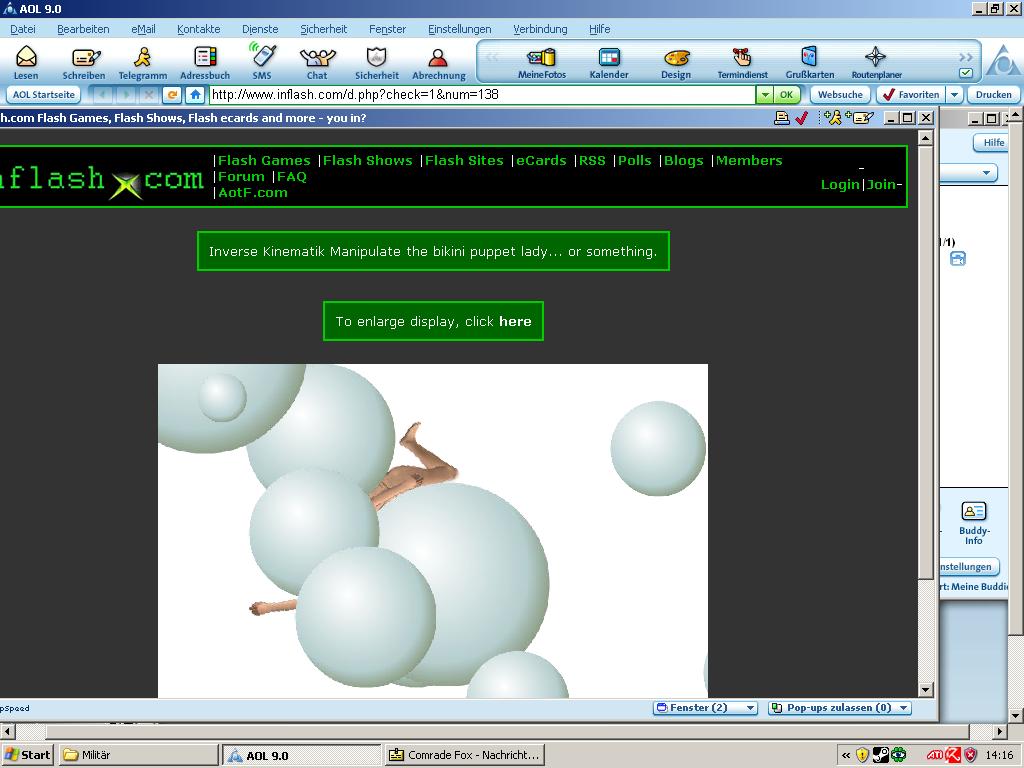The height and width of the screenshot is (768, 1024).
Task: Click the browser home icon
Action: point(196,95)
